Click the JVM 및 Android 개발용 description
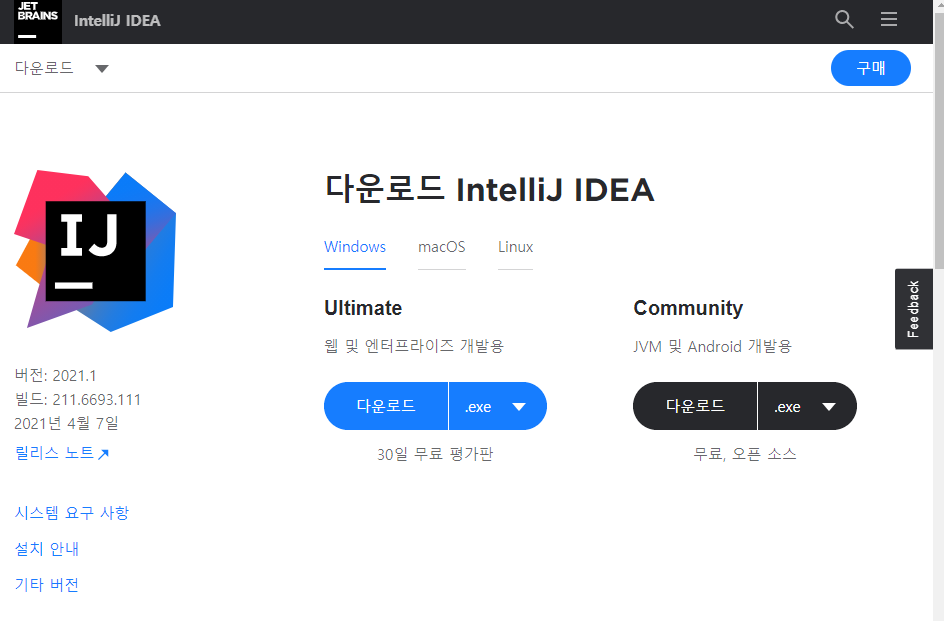The width and height of the screenshot is (944, 621). pos(712,346)
